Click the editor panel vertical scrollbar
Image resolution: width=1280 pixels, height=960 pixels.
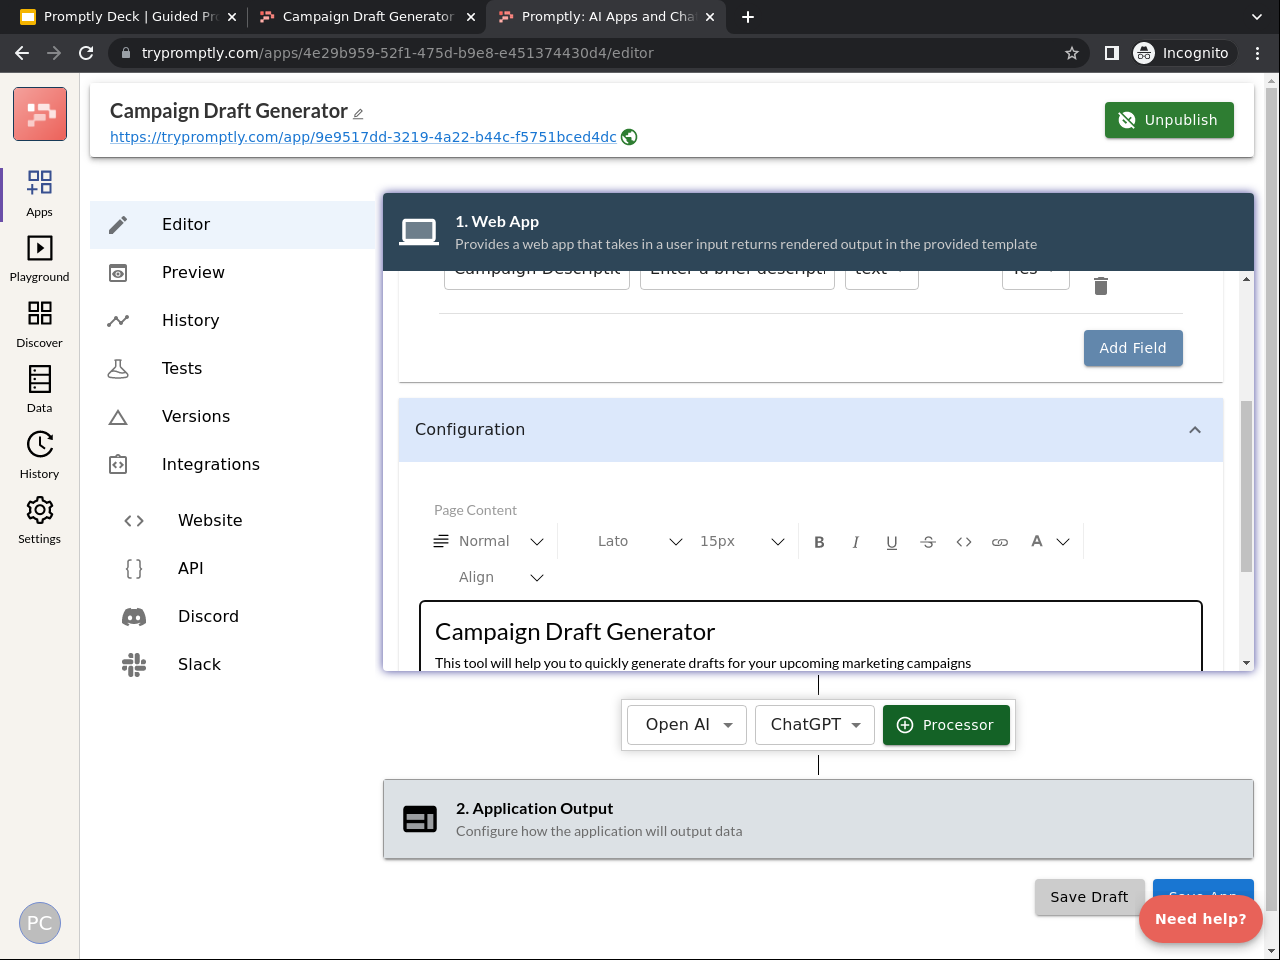[x=1246, y=486]
